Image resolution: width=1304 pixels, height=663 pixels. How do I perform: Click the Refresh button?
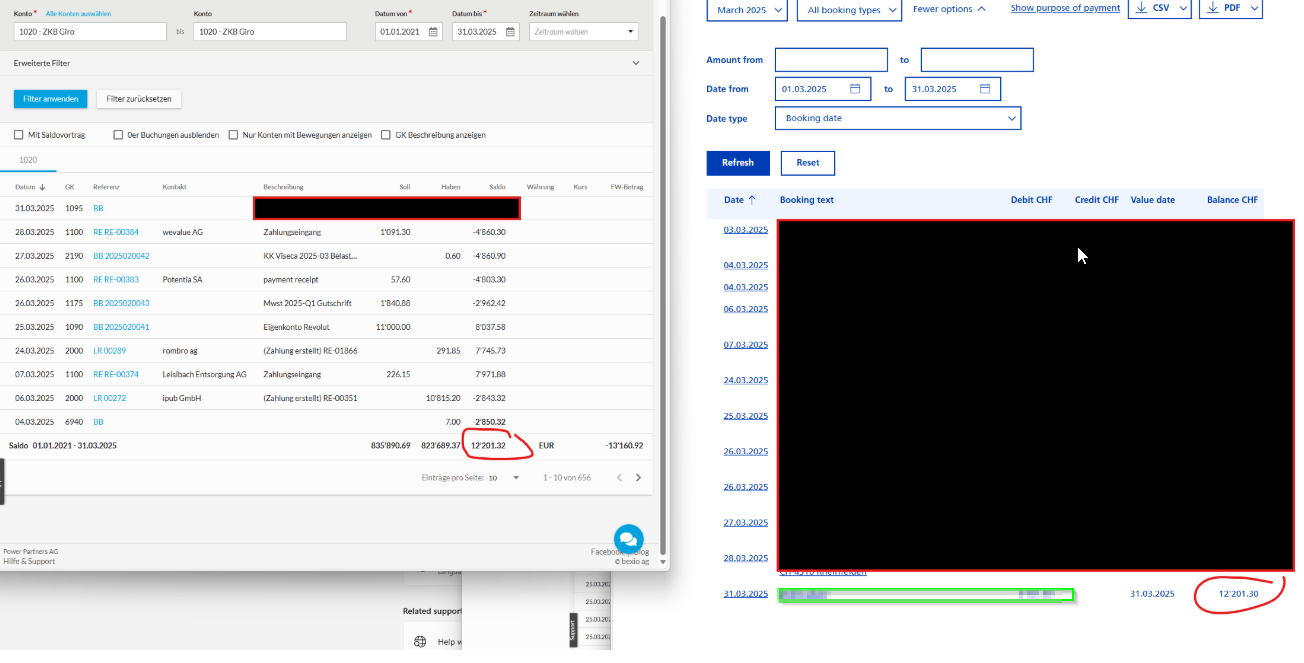pyautogui.click(x=738, y=163)
